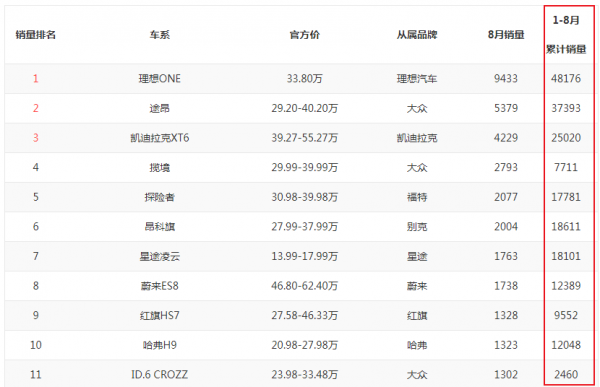Click August sales value 4229
600x387 pixels.
pos(506,138)
